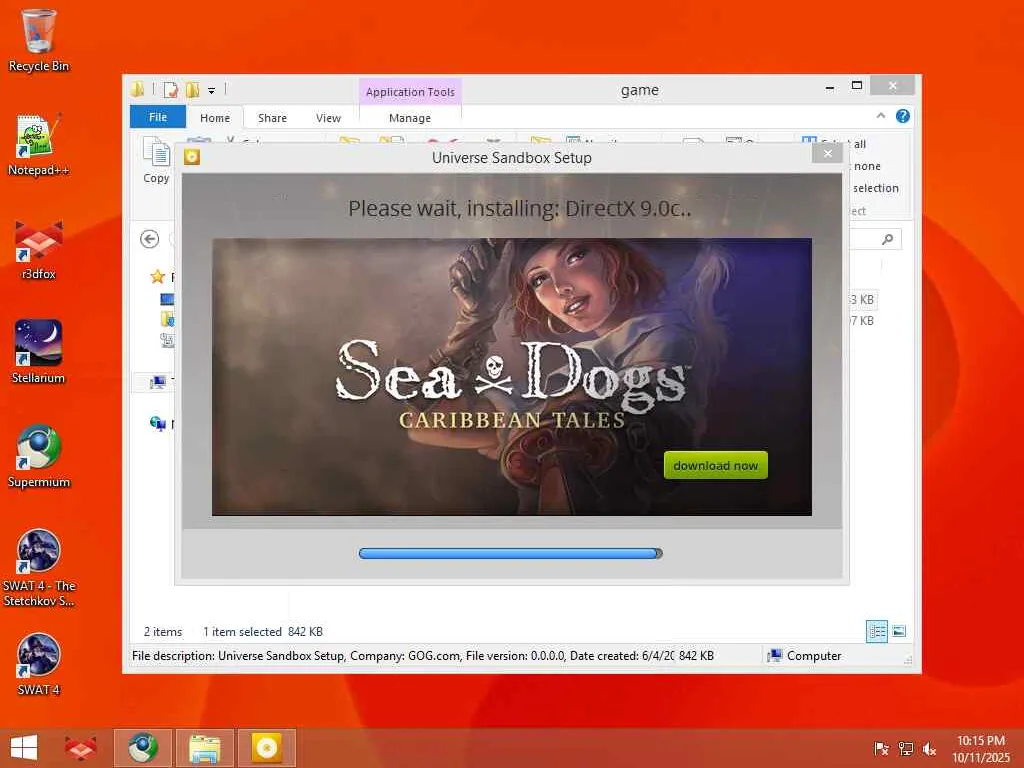Click the installation progress bar
This screenshot has height=768, width=1024.
coord(511,554)
